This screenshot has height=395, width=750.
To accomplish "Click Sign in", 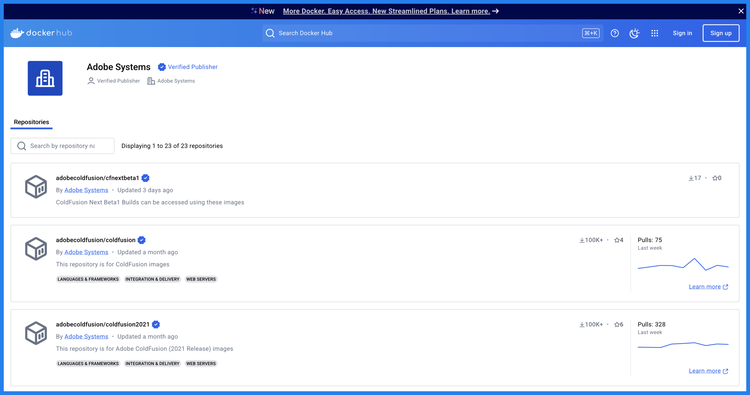I will (x=682, y=33).
